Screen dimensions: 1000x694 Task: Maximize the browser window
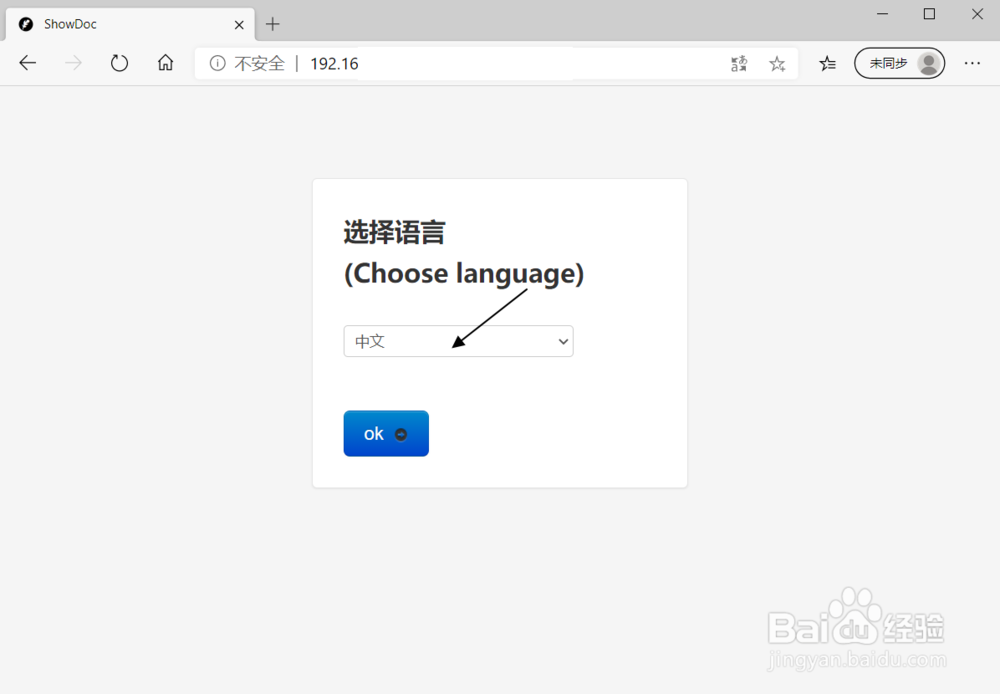(x=929, y=14)
